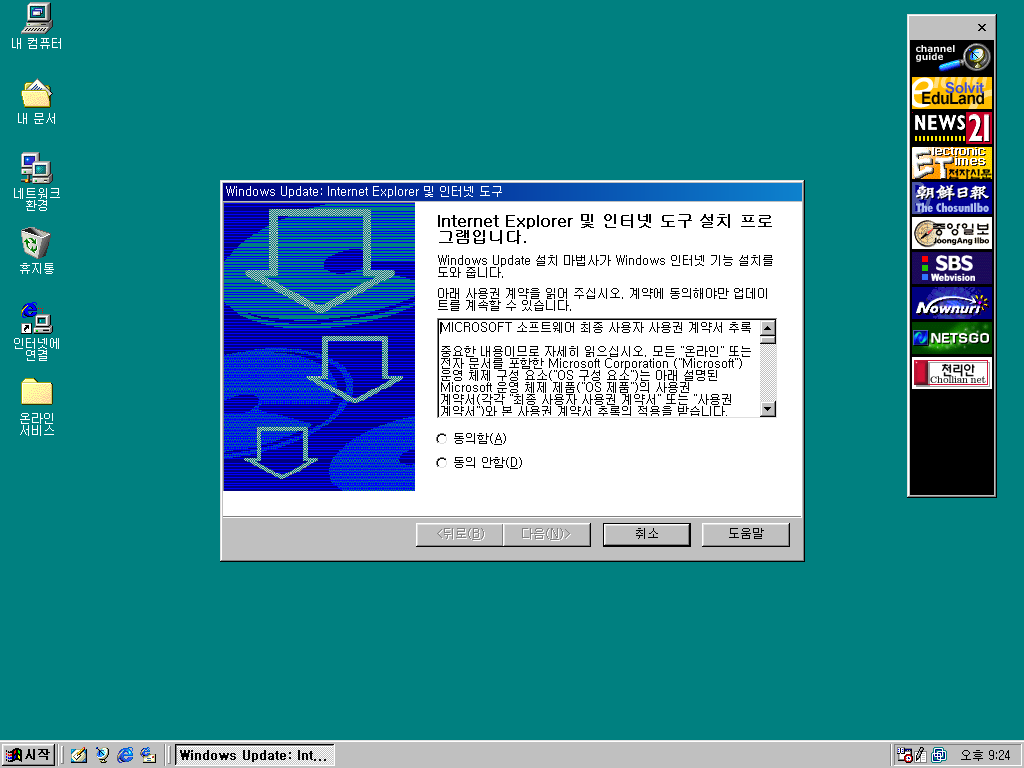This screenshot has height=768, width=1024.
Task: Open the SBS Webvision channel
Action: pos(952,268)
